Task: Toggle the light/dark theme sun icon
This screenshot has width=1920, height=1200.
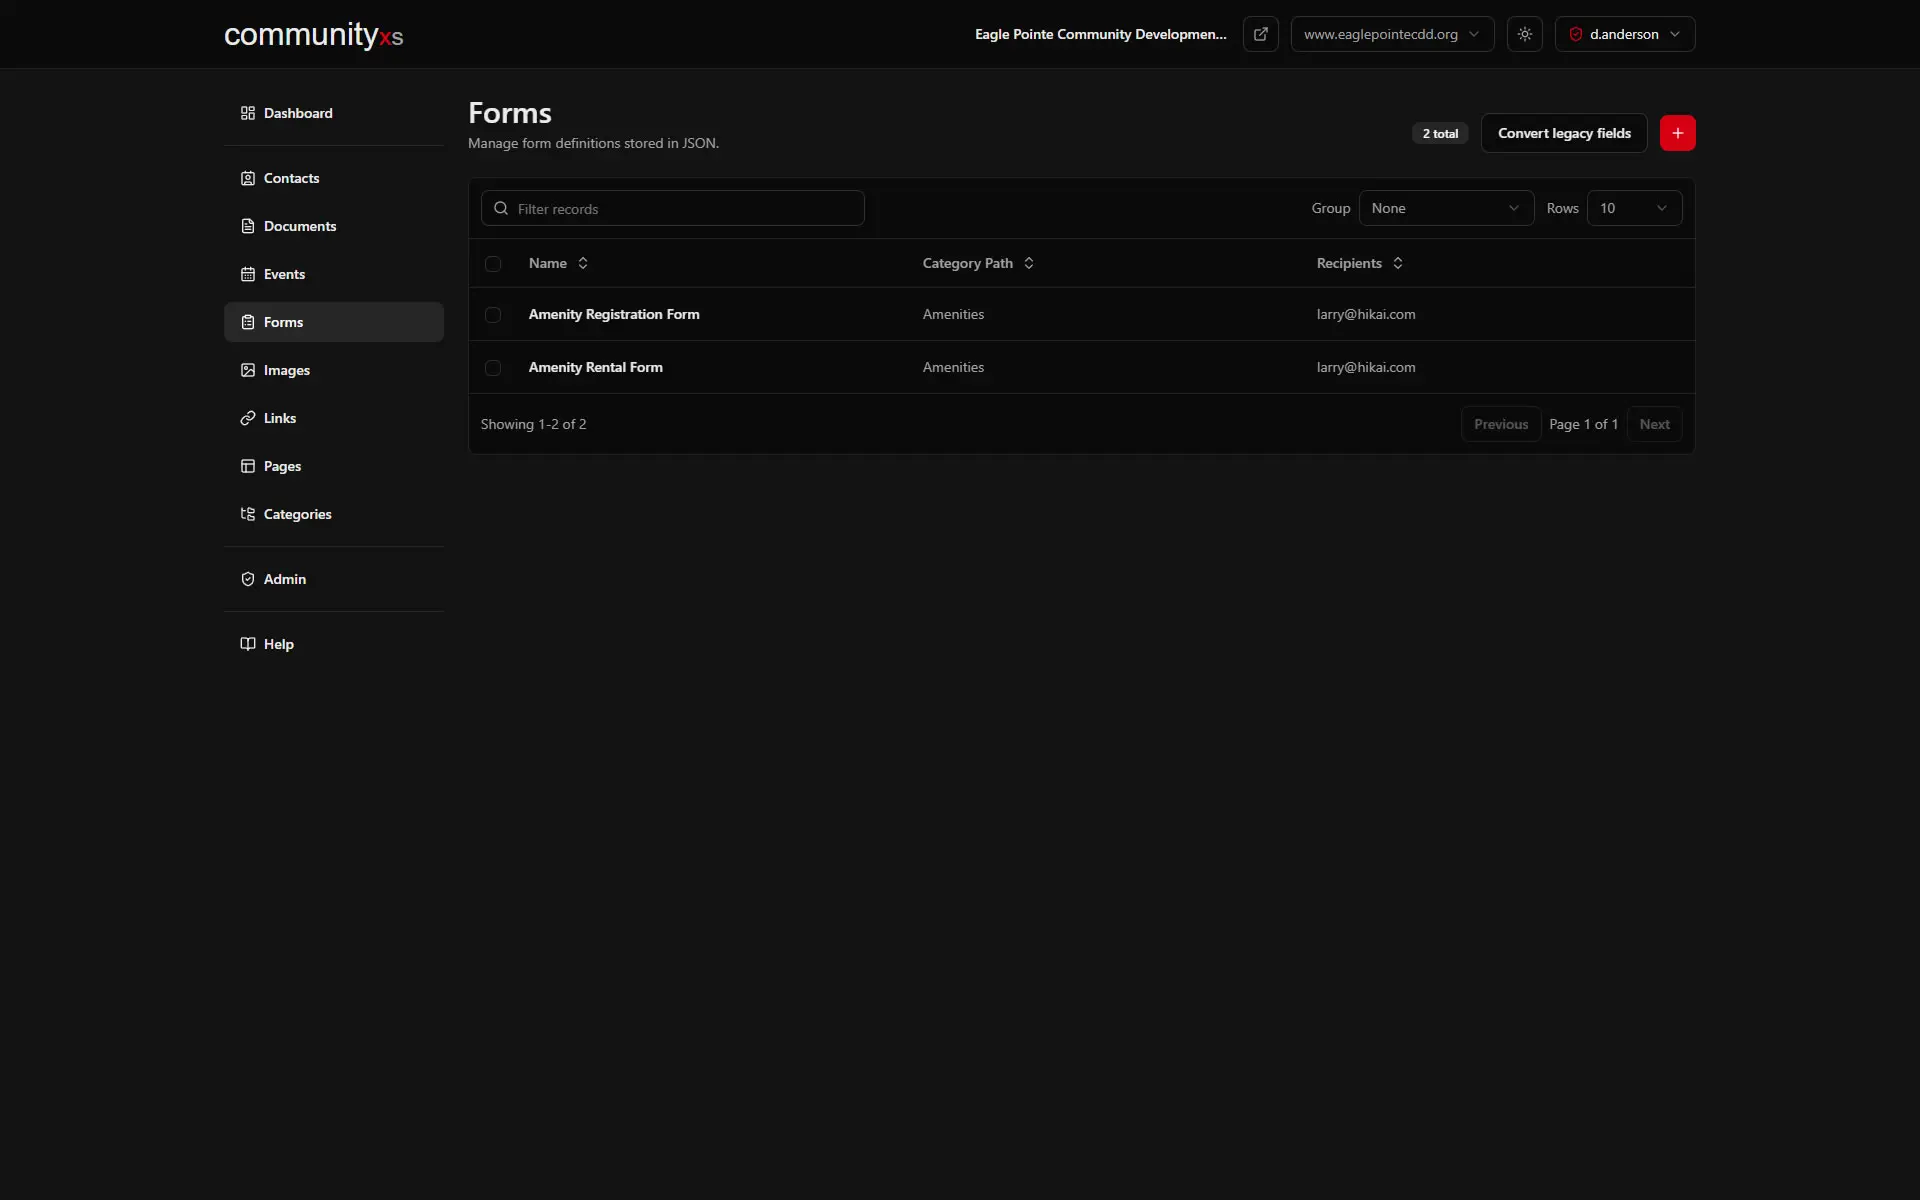Action: [1524, 34]
